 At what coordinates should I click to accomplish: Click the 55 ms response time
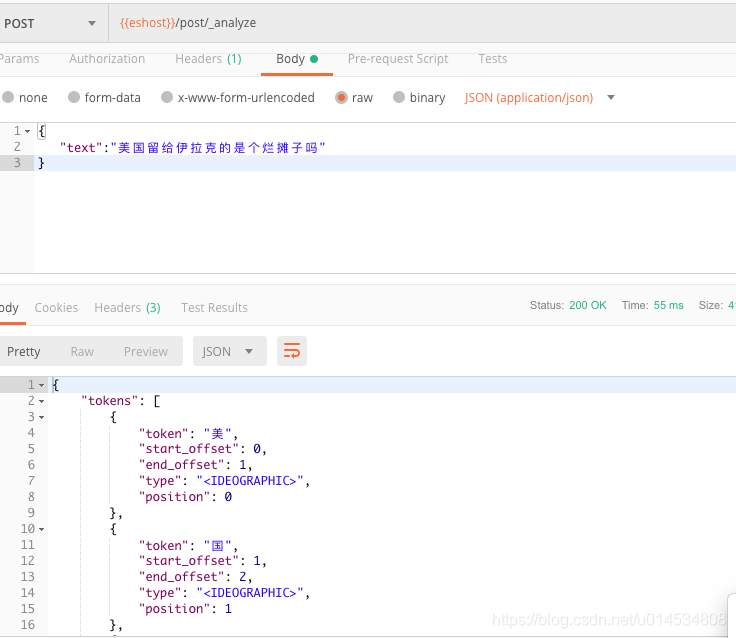coord(668,305)
